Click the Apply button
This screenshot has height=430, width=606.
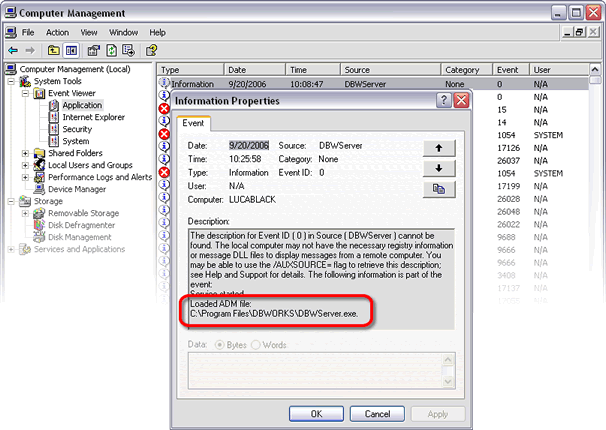click(437, 414)
